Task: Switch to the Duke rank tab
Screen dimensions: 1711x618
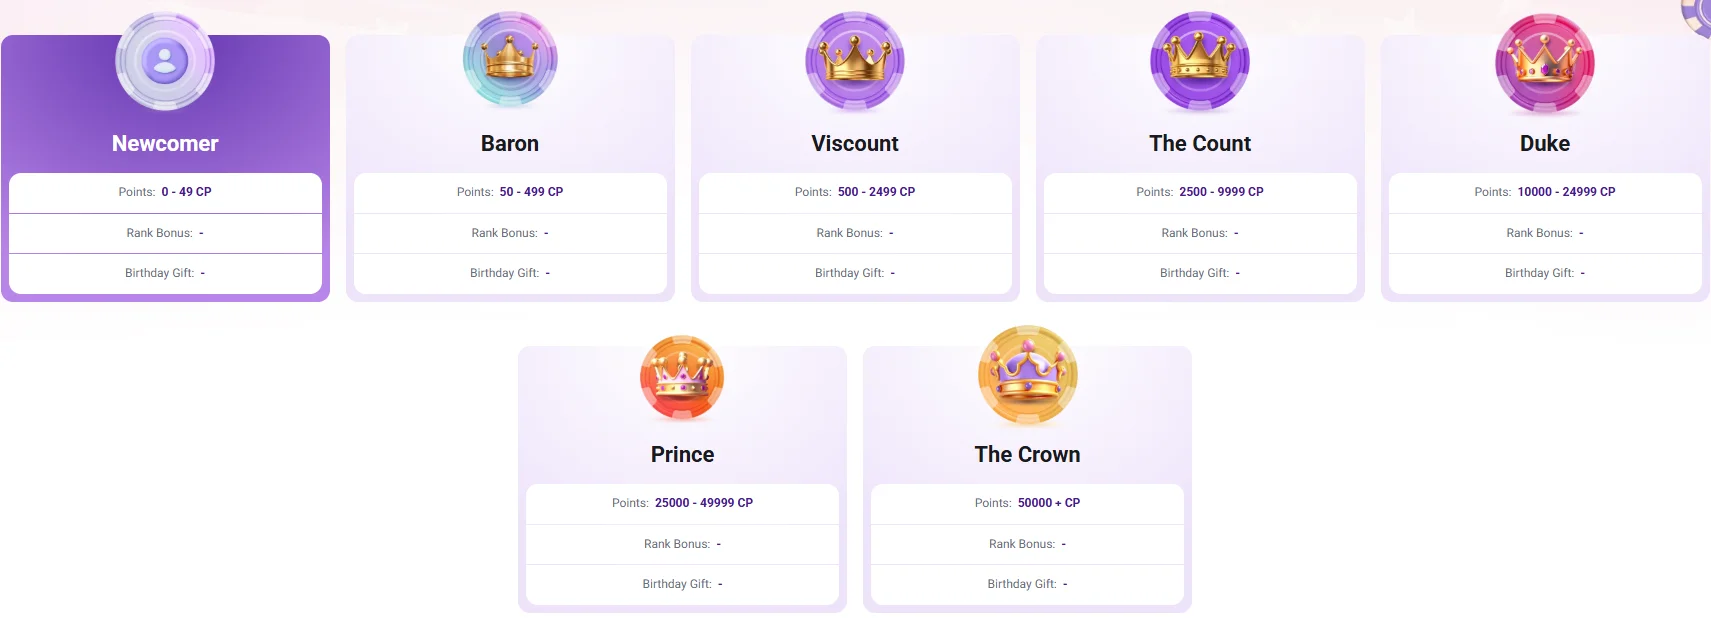Action: pyautogui.click(x=1544, y=143)
